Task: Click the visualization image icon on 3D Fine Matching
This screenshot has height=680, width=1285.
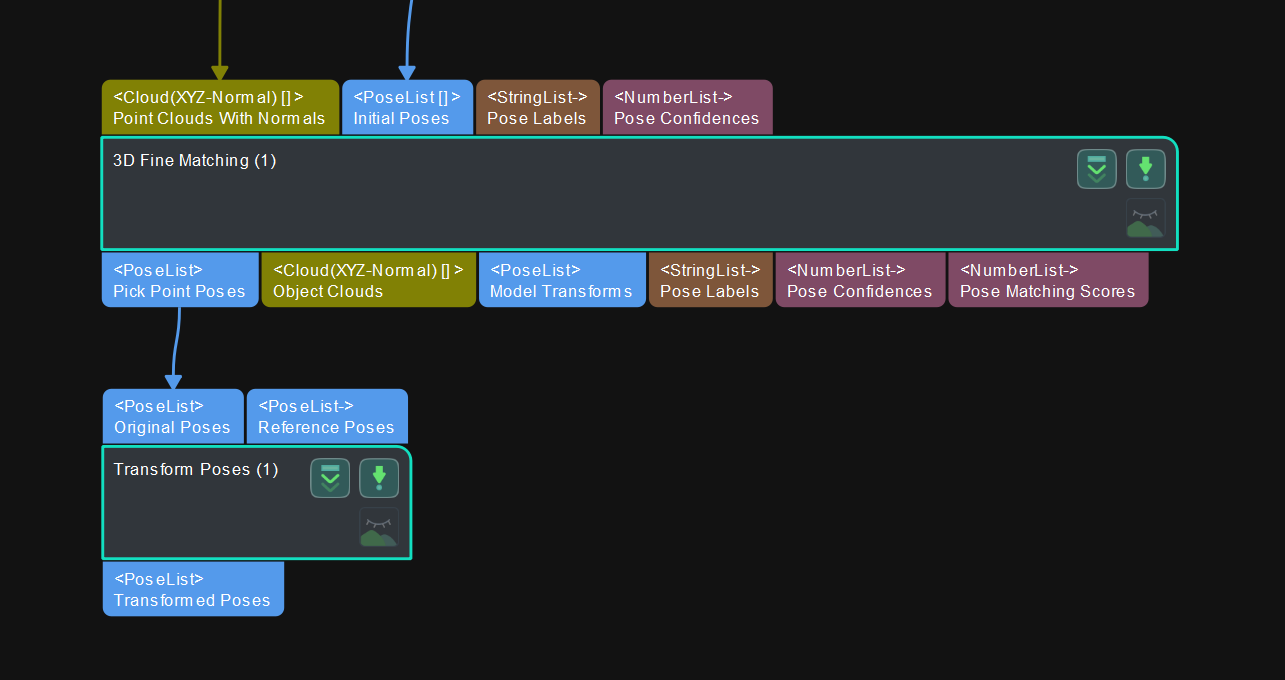Action: [x=1146, y=218]
